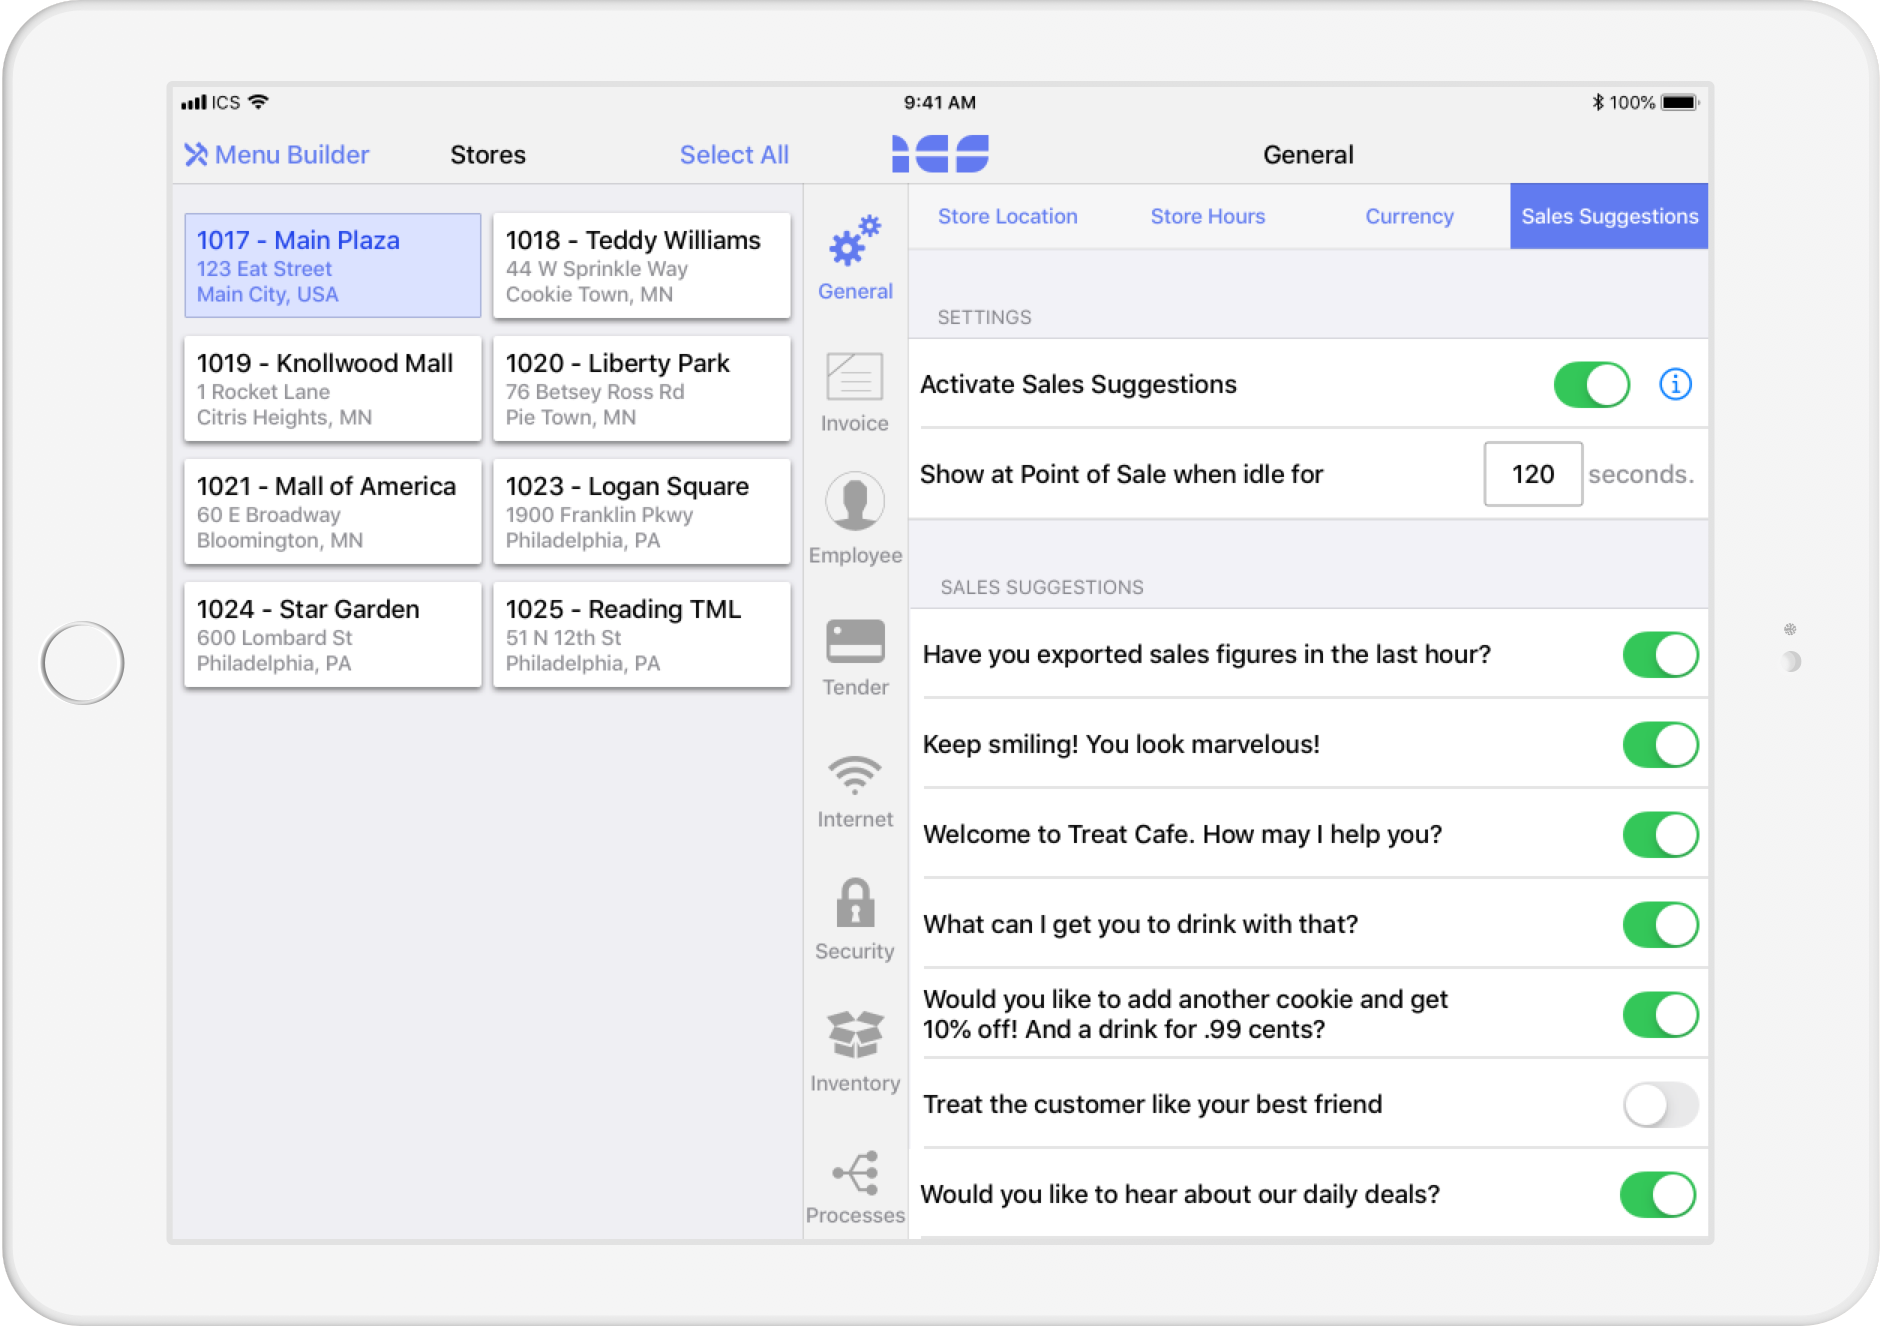This screenshot has height=1326, width=1881.
Task: Select the 1021 - Mall of America store
Action: pyautogui.click(x=332, y=512)
